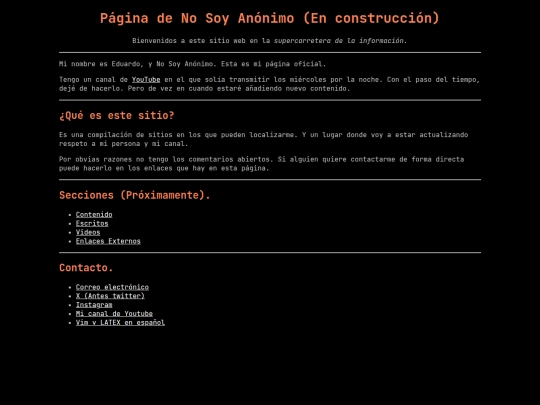540x405 pixels.
Task: Click the 'Por obvias razones' paragraph
Action: 262,164
